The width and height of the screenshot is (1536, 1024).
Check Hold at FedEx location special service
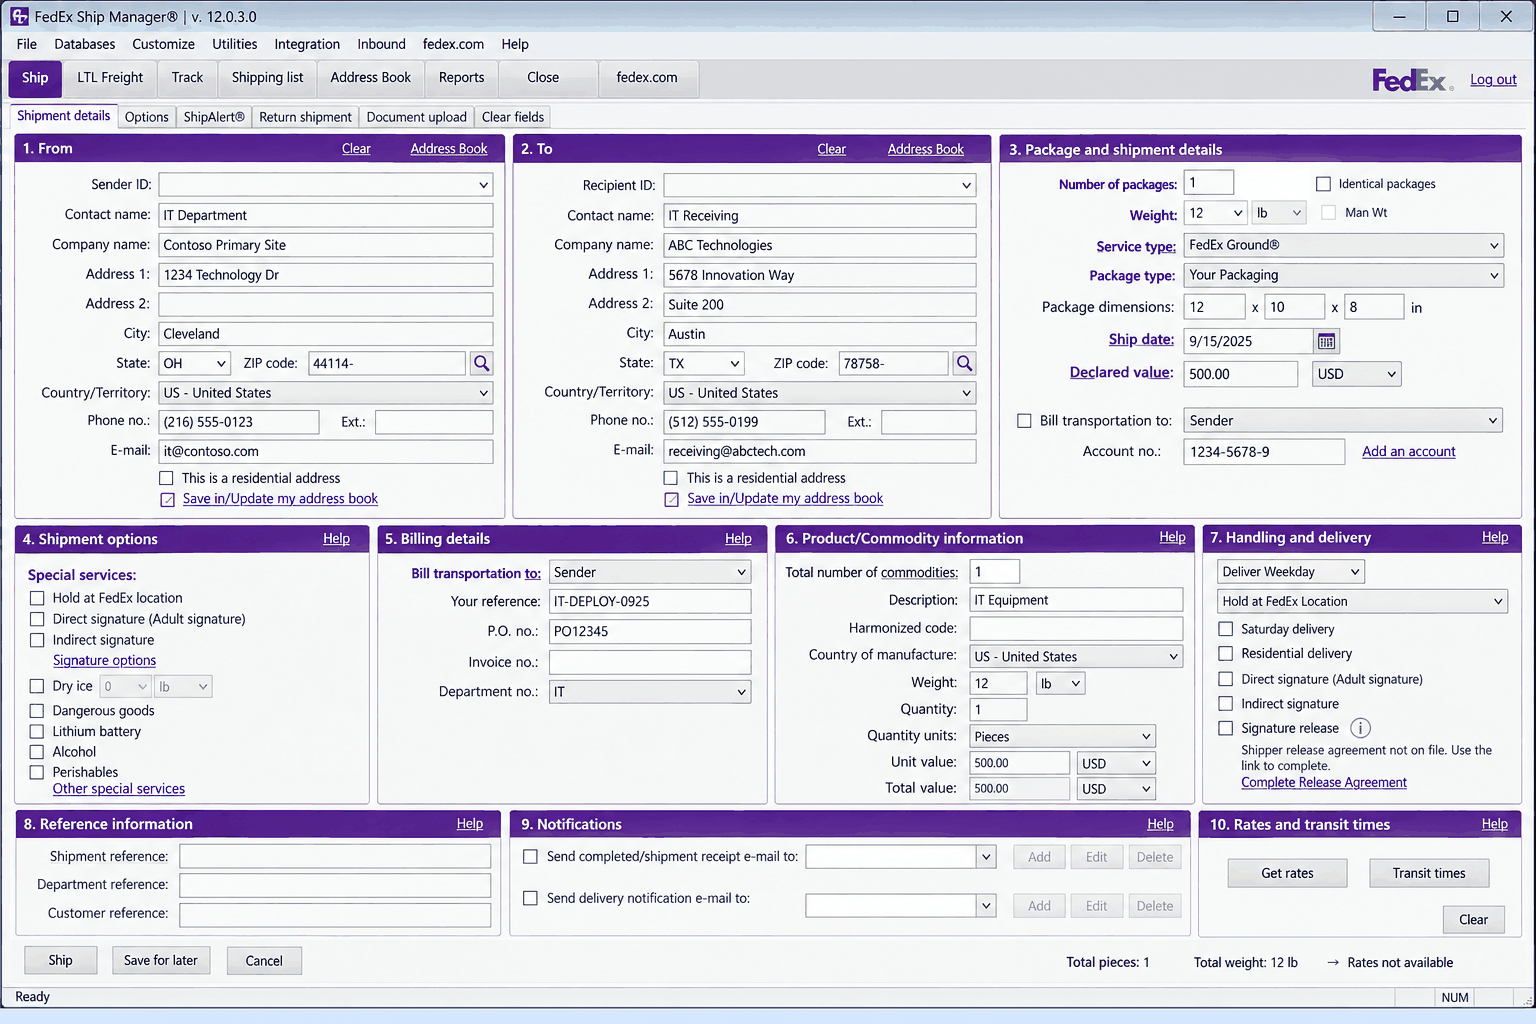(37, 598)
